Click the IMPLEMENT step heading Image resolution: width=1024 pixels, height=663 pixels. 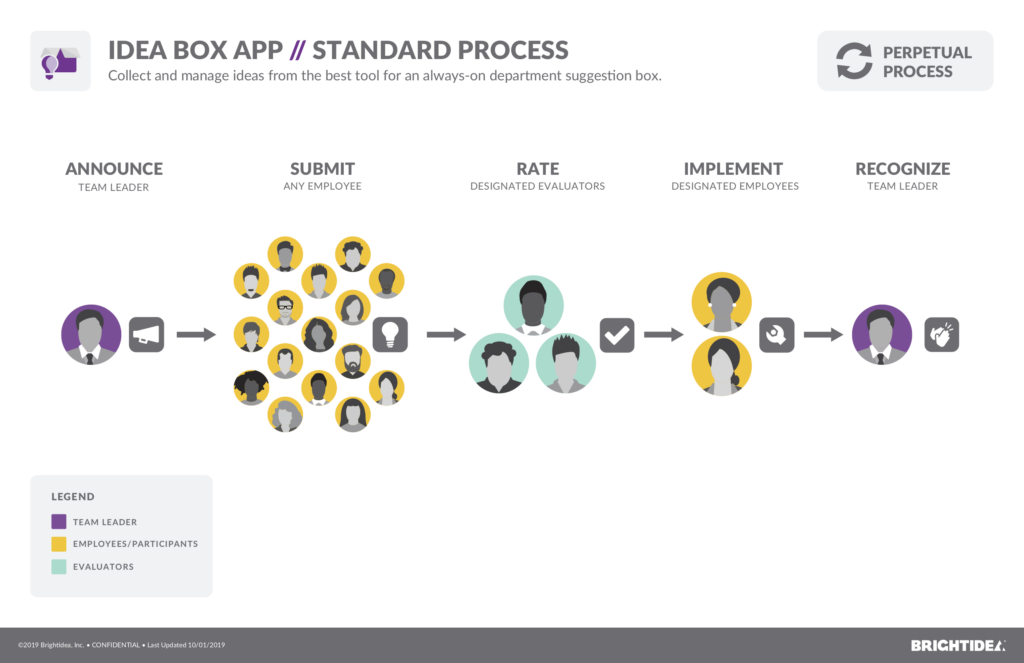[733, 169]
